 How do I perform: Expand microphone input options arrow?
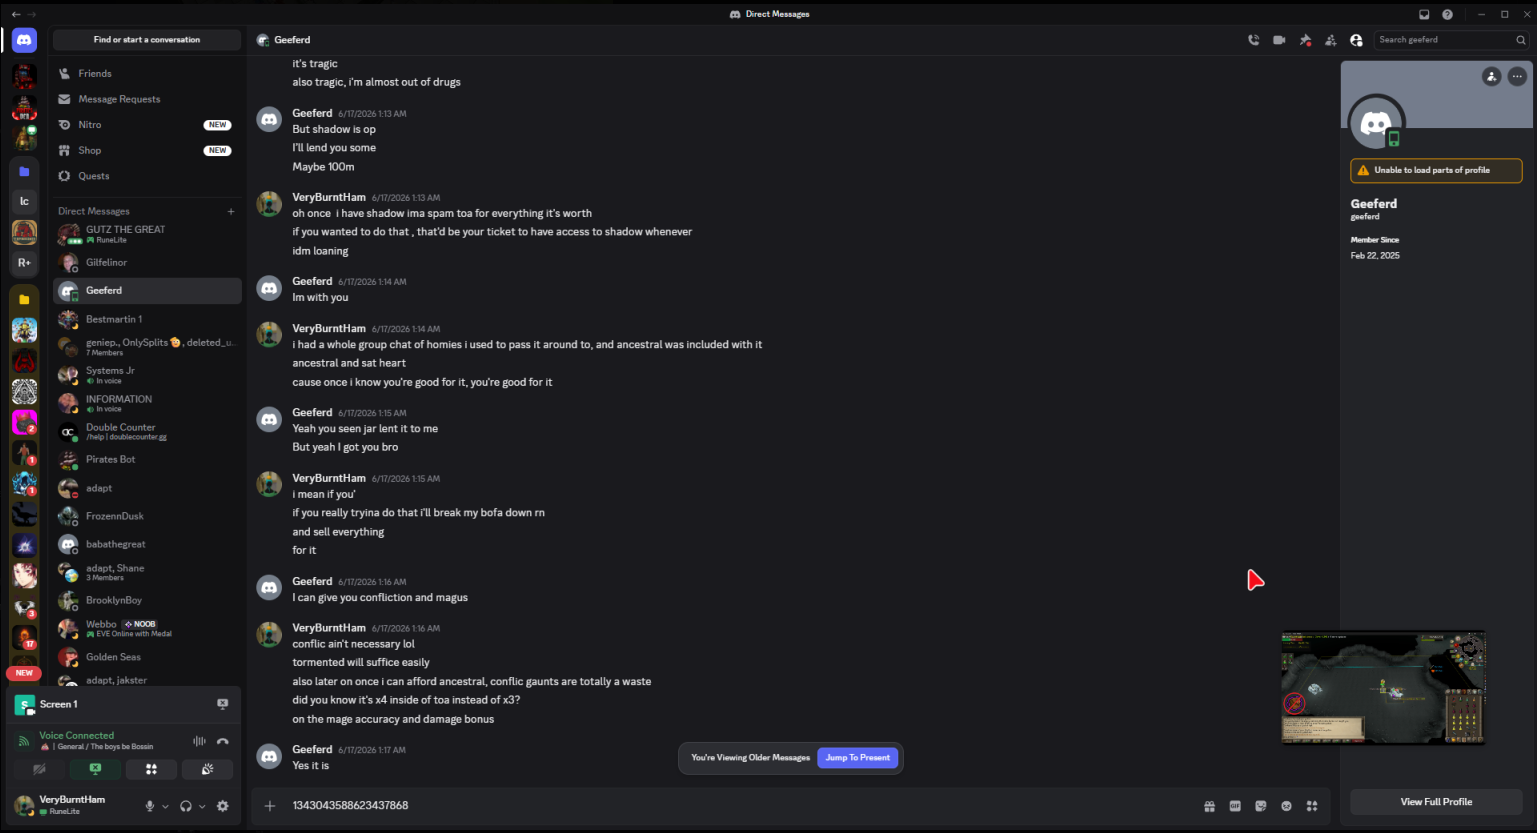166,806
